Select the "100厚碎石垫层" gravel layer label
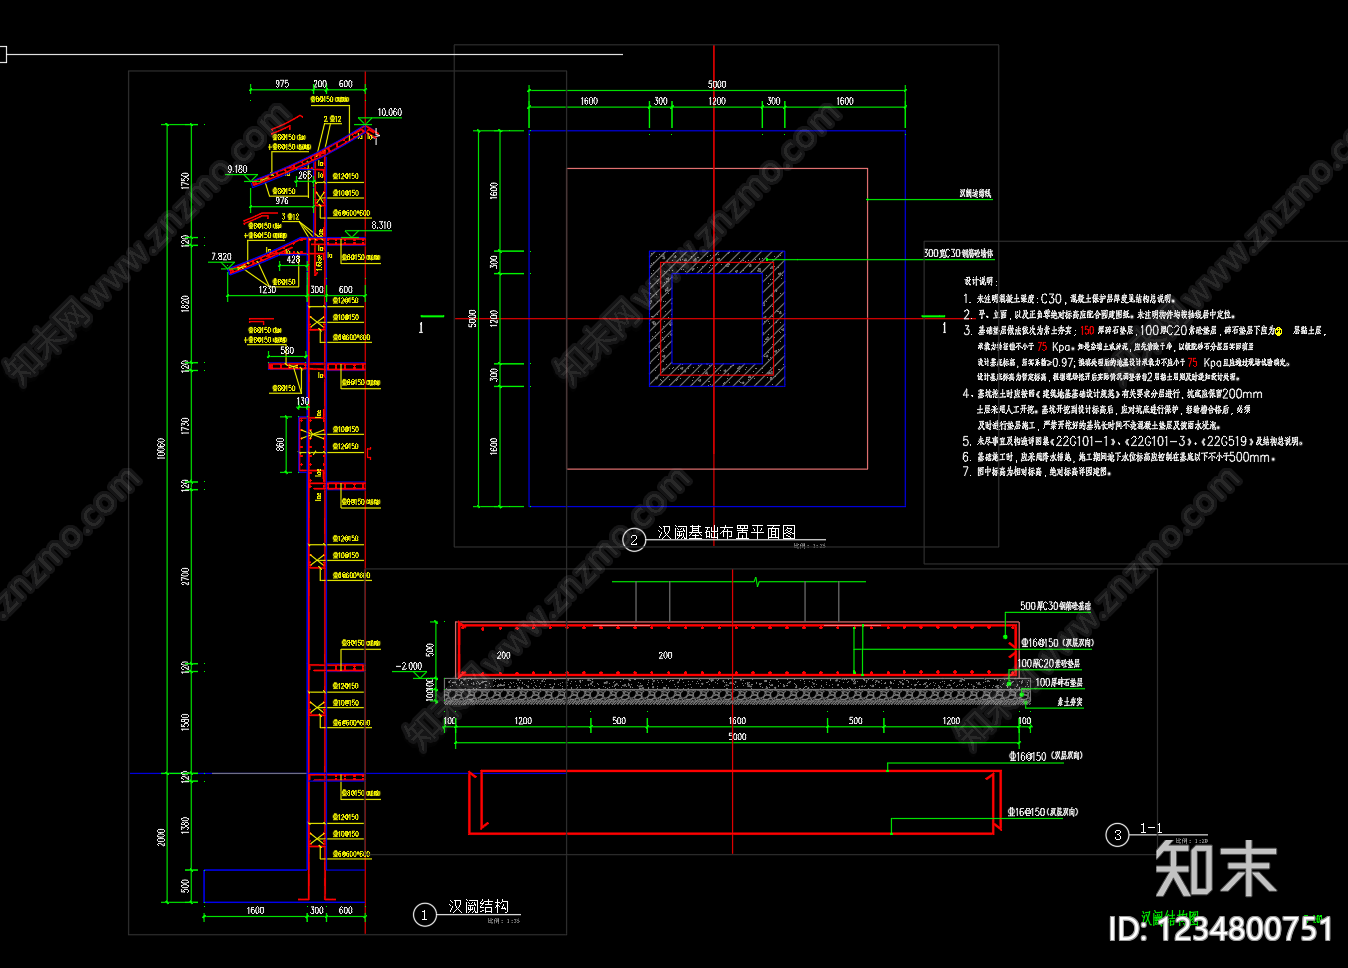Viewport: 1348px width, 968px height. [1059, 682]
